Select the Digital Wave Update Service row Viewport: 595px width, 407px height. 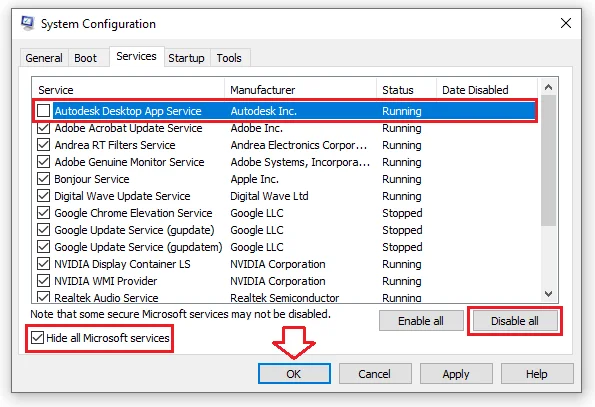click(285, 196)
